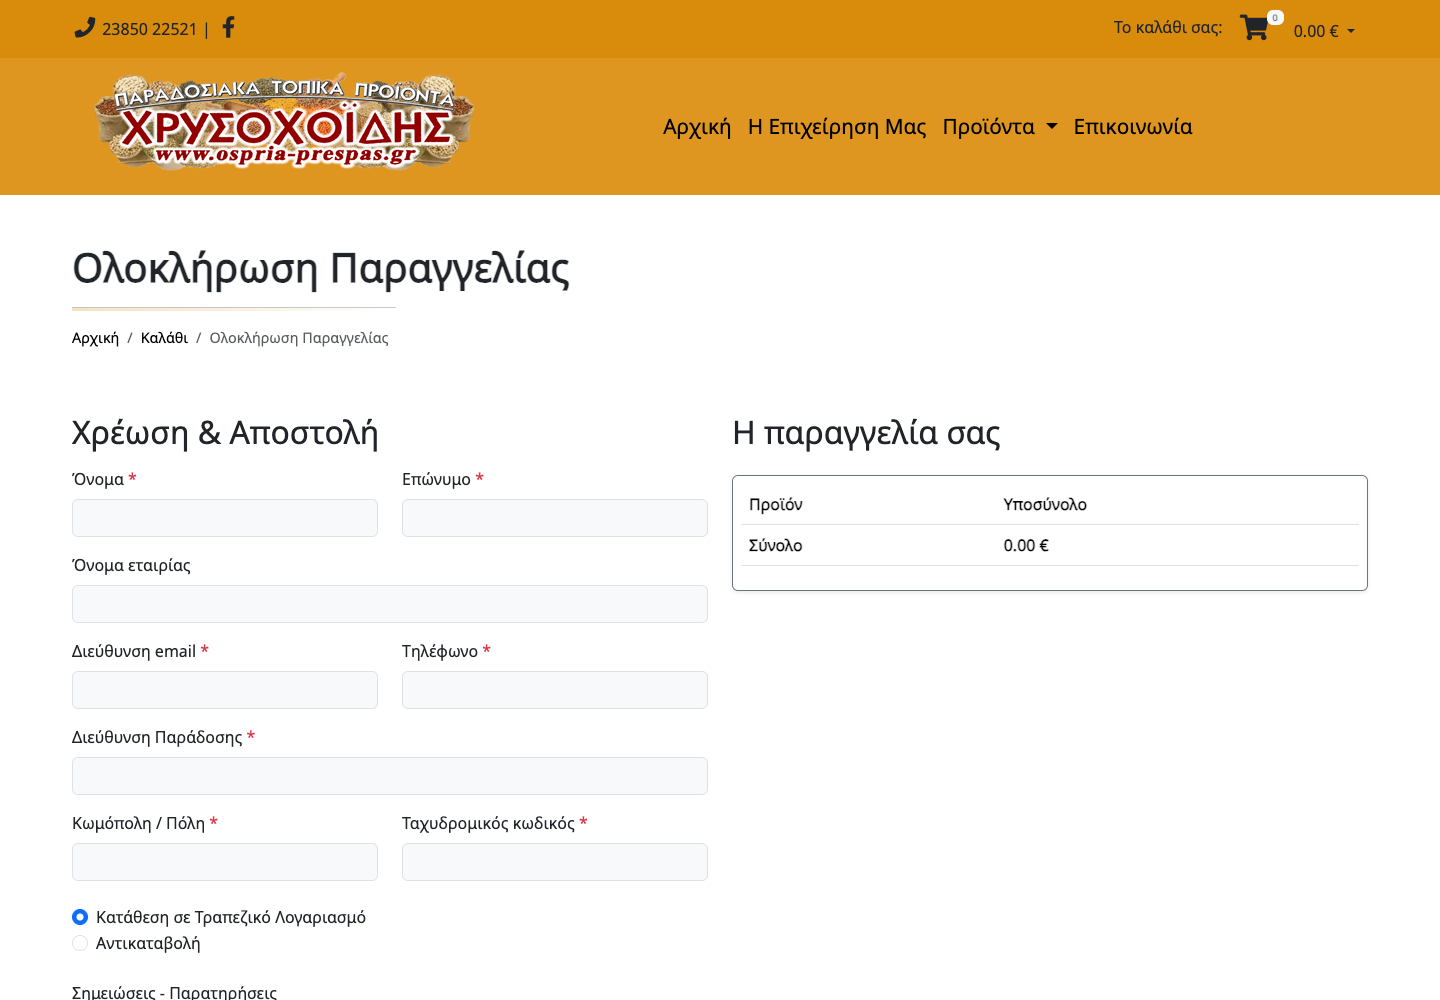This screenshot has height=1000, width=1440.
Task: Click the Η παραγγελία σας heading
Action: pos(866,433)
